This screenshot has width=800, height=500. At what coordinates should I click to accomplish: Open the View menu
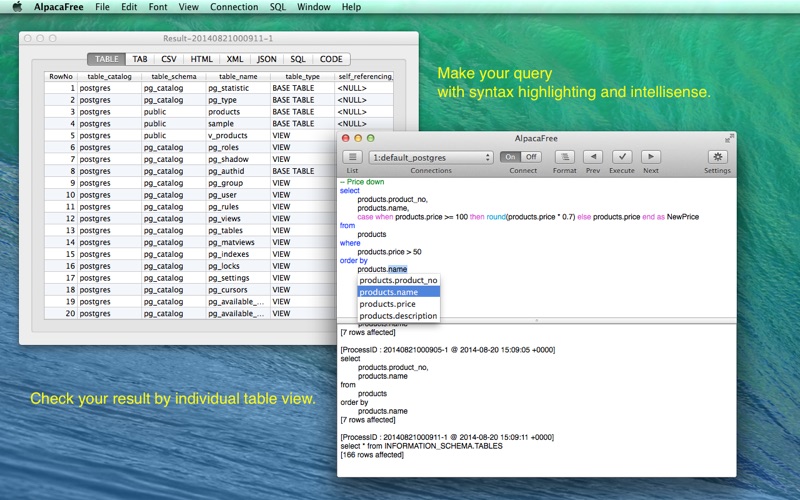pos(188,7)
